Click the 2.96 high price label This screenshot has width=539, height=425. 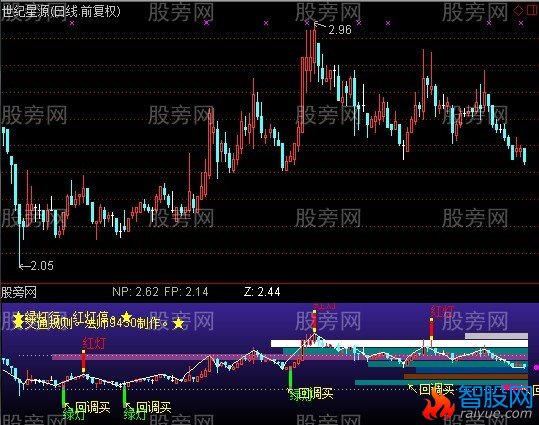pyautogui.click(x=340, y=30)
